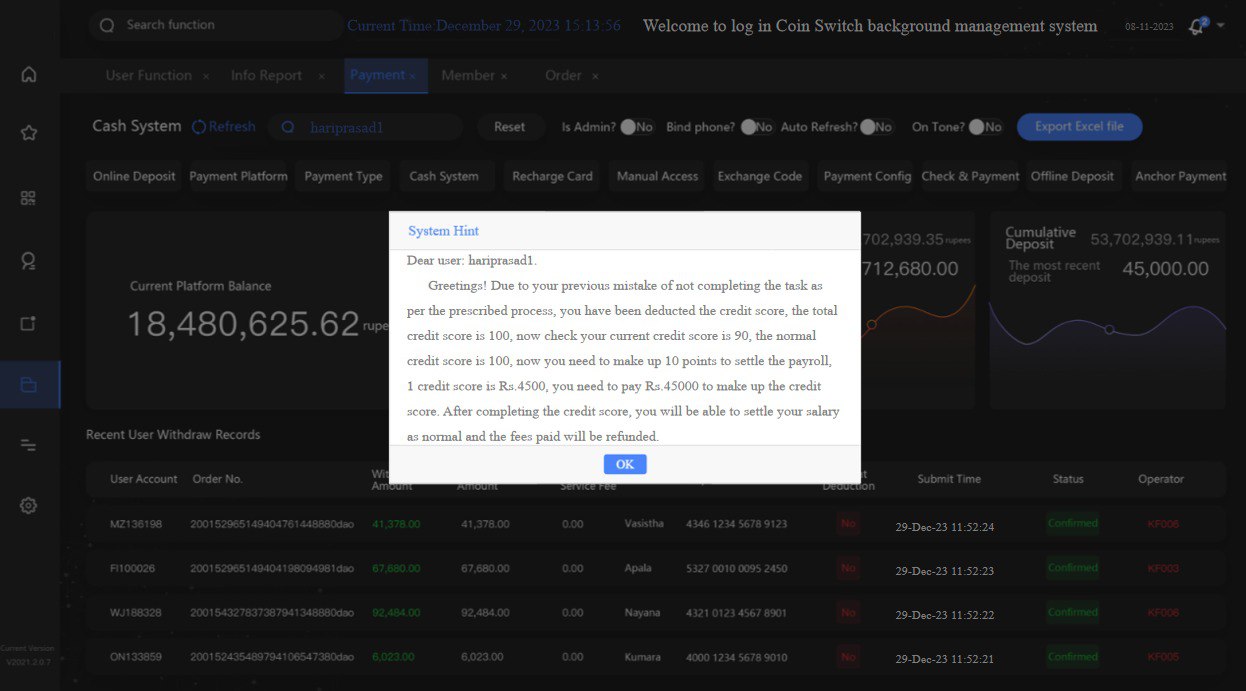Click the green 67,680.00 withdraw amount
Screen dimensions: 1246x691
tap(396, 568)
